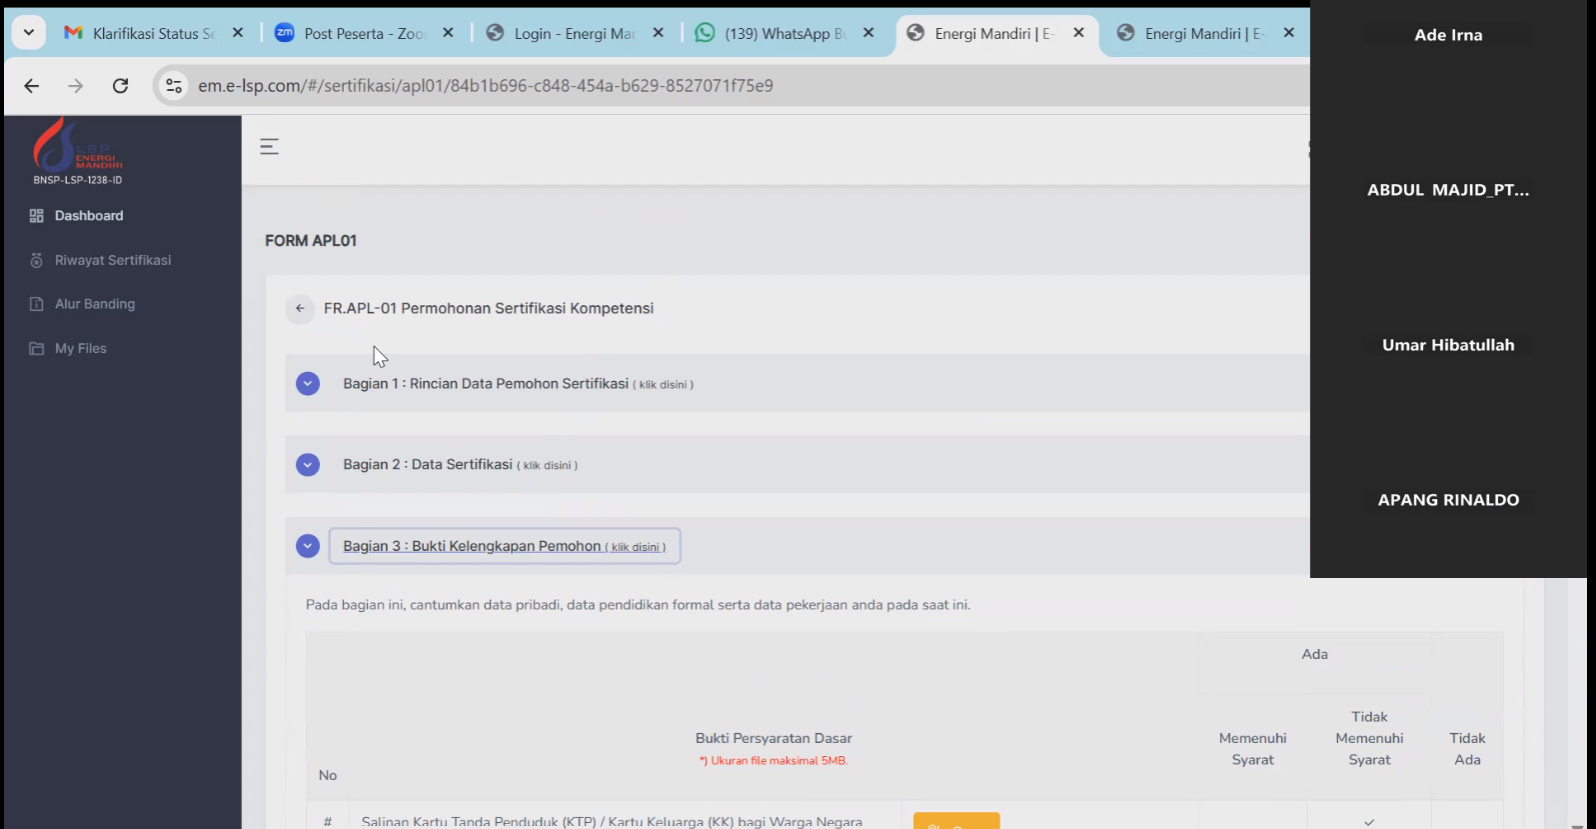Select ABDUL MAJID participant tile
The height and width of the screenshot is (829, 1596).
(x=1448, y=190)
